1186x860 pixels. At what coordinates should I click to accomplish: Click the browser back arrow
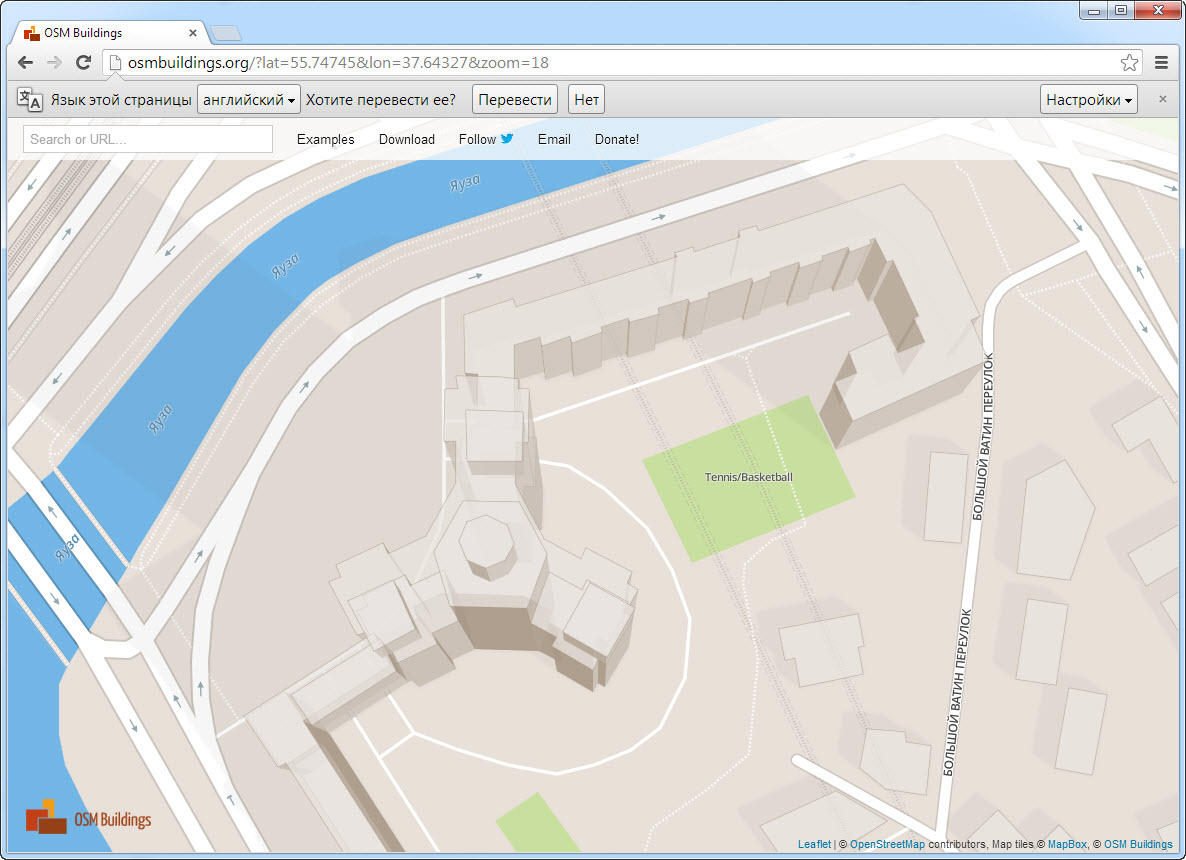26,63
